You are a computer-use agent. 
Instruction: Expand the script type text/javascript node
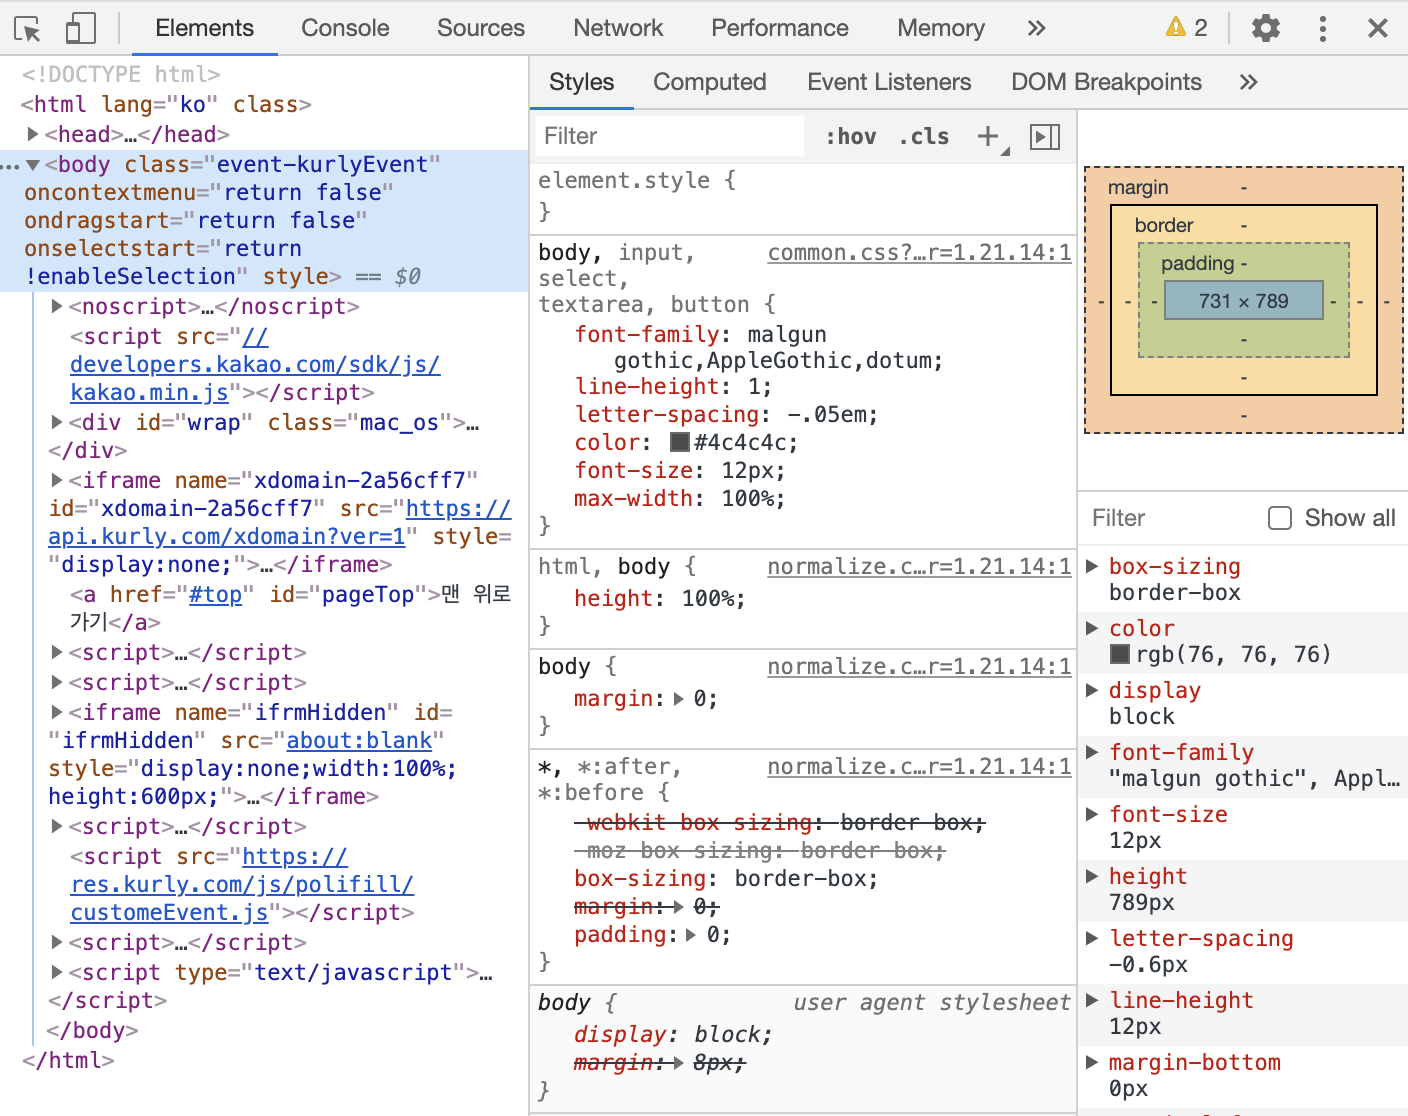58,972
